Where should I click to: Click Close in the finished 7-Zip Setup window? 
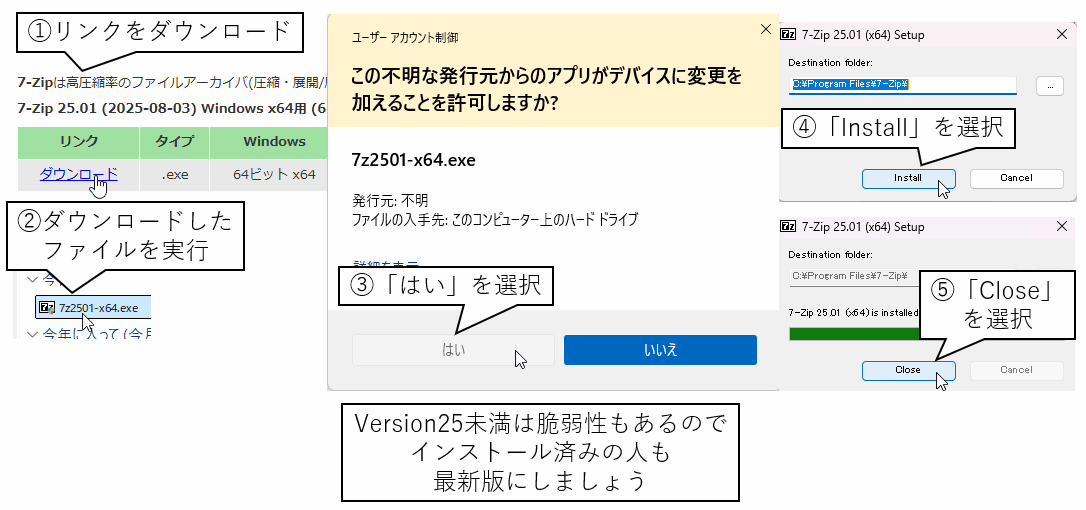click(908, 370)
